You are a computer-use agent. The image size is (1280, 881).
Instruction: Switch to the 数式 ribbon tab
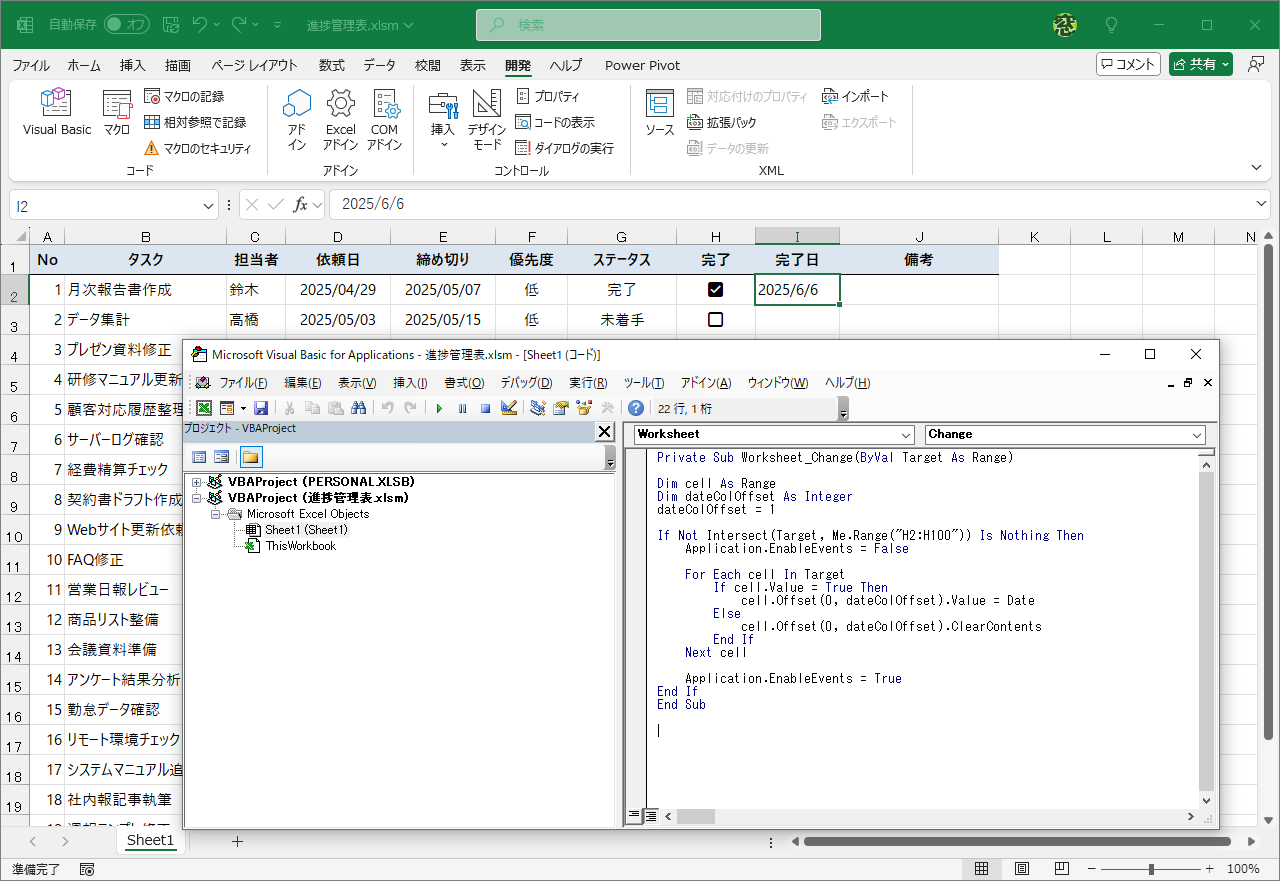click(x=332, y=65)
